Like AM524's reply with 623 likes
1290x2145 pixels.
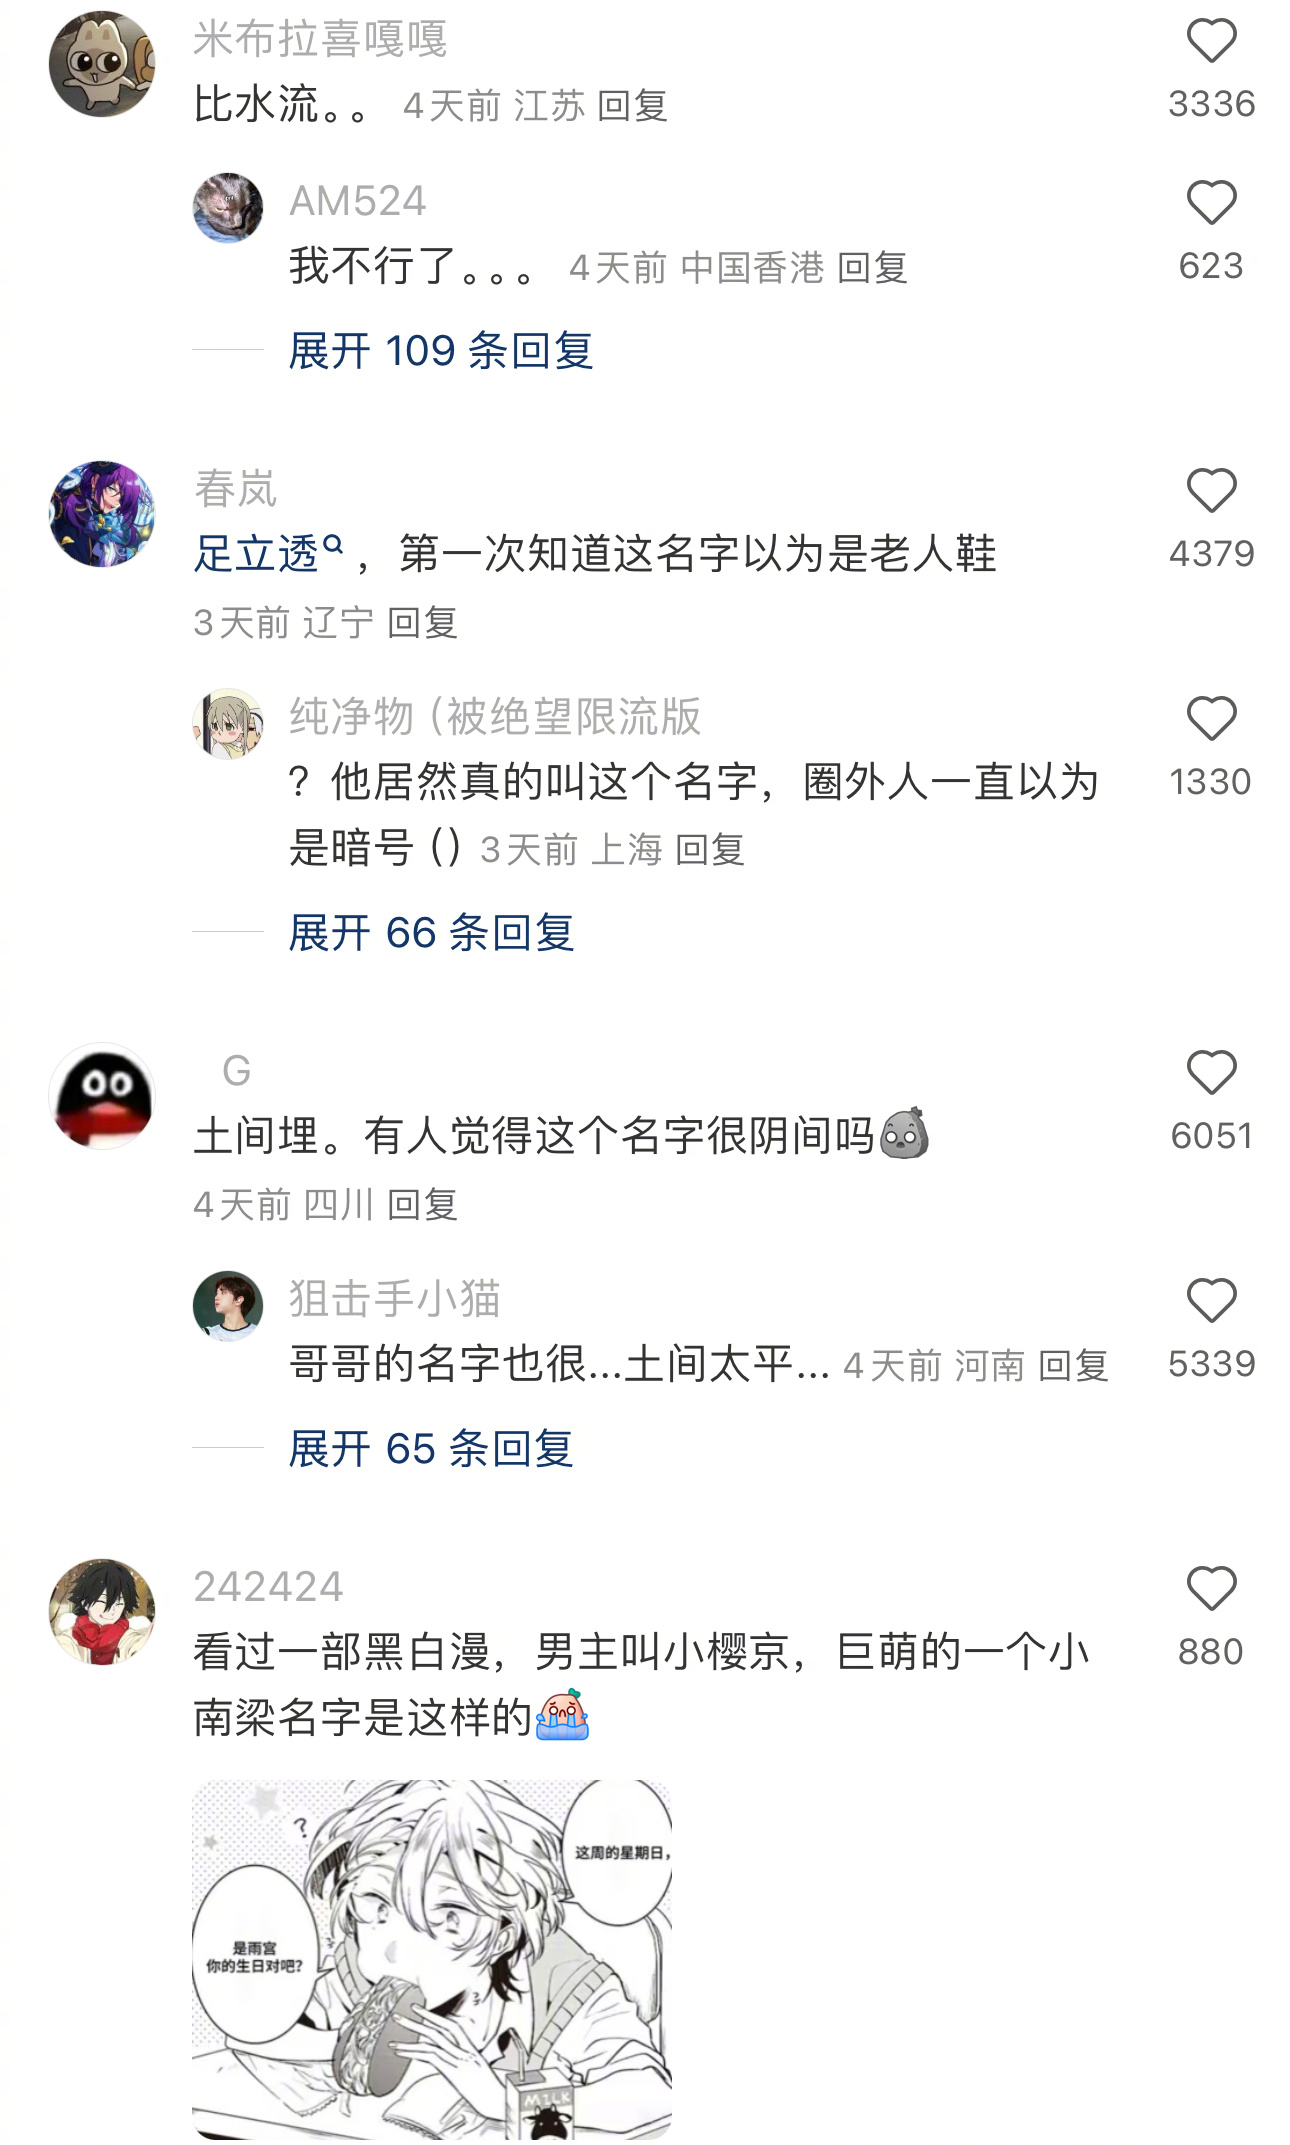1211,203
